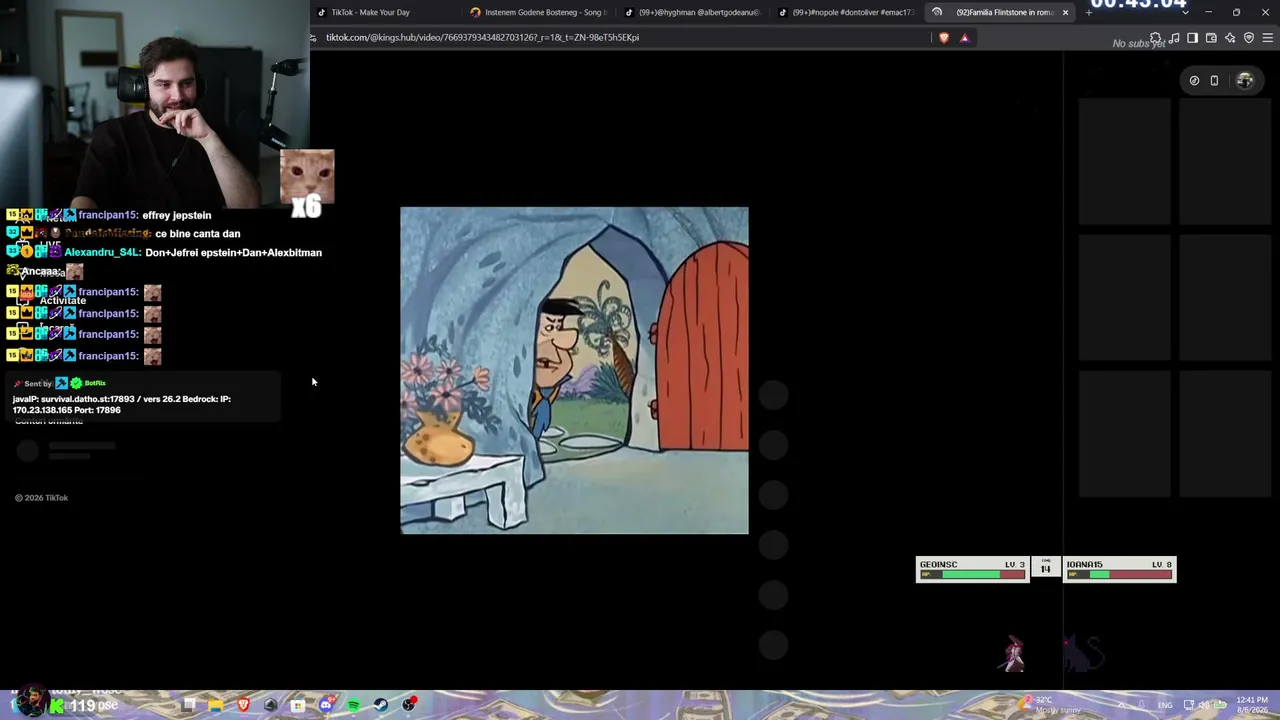Click IOANA15 health bar
Screen dimensions: 1280x720
[1119, 575]
